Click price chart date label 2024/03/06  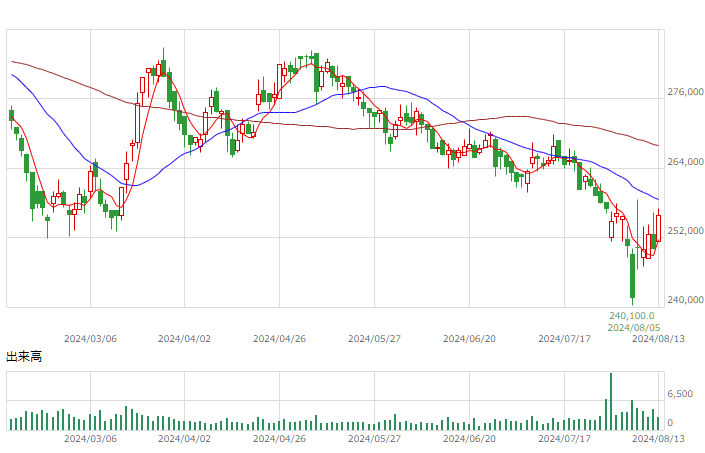tap(90, 339)
